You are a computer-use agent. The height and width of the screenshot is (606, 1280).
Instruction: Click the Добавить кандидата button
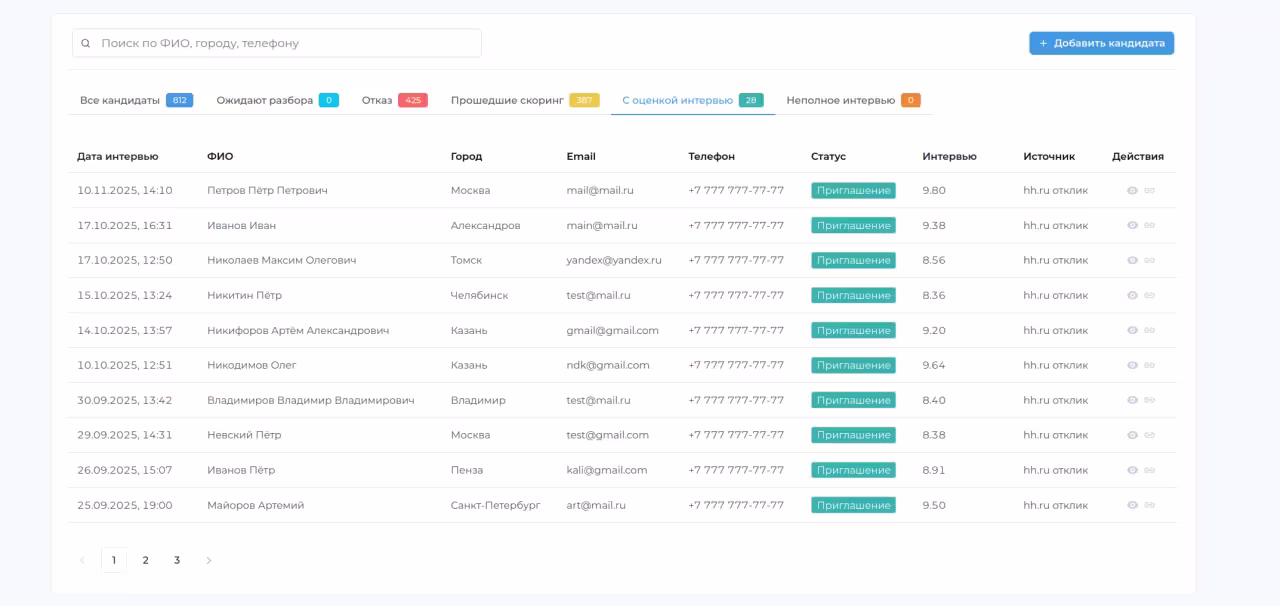[1101, 43]
